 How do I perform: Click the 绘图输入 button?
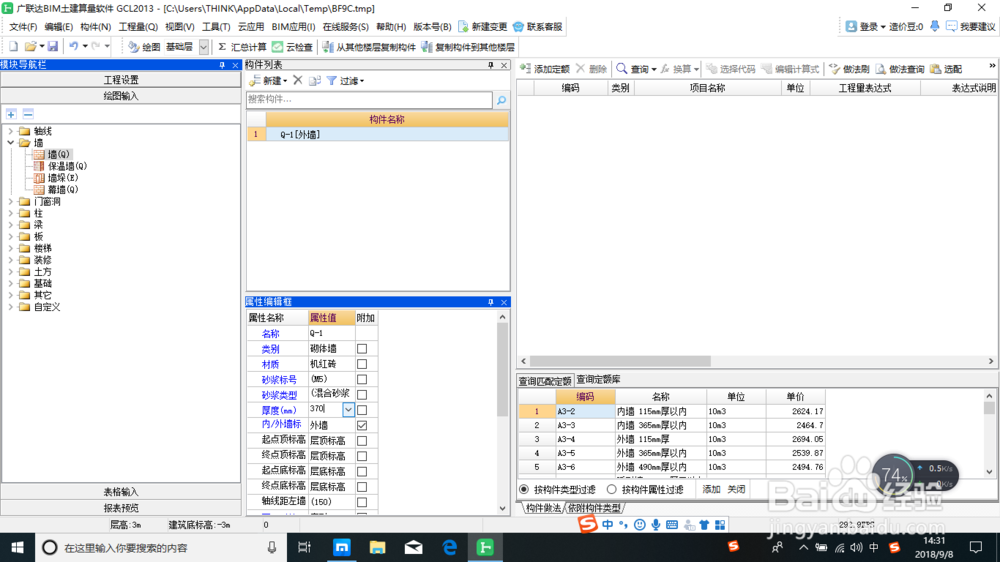(x=121, y=96)
